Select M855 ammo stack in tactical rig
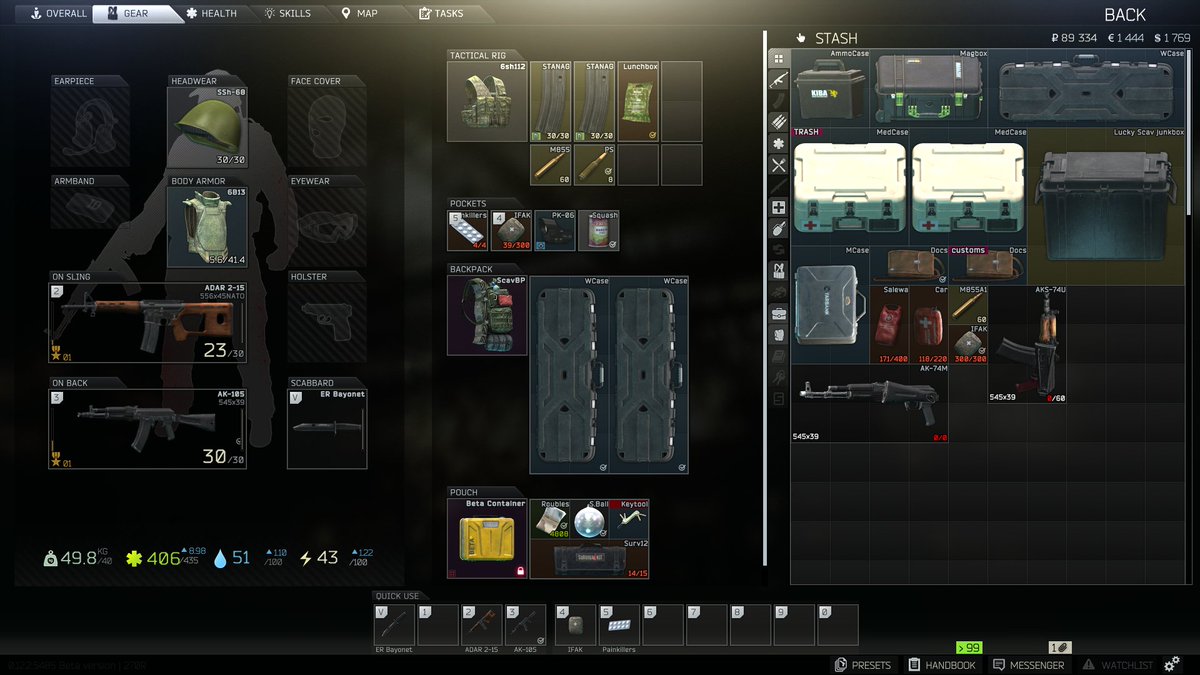1200x675 pixels. pos(551,165)
